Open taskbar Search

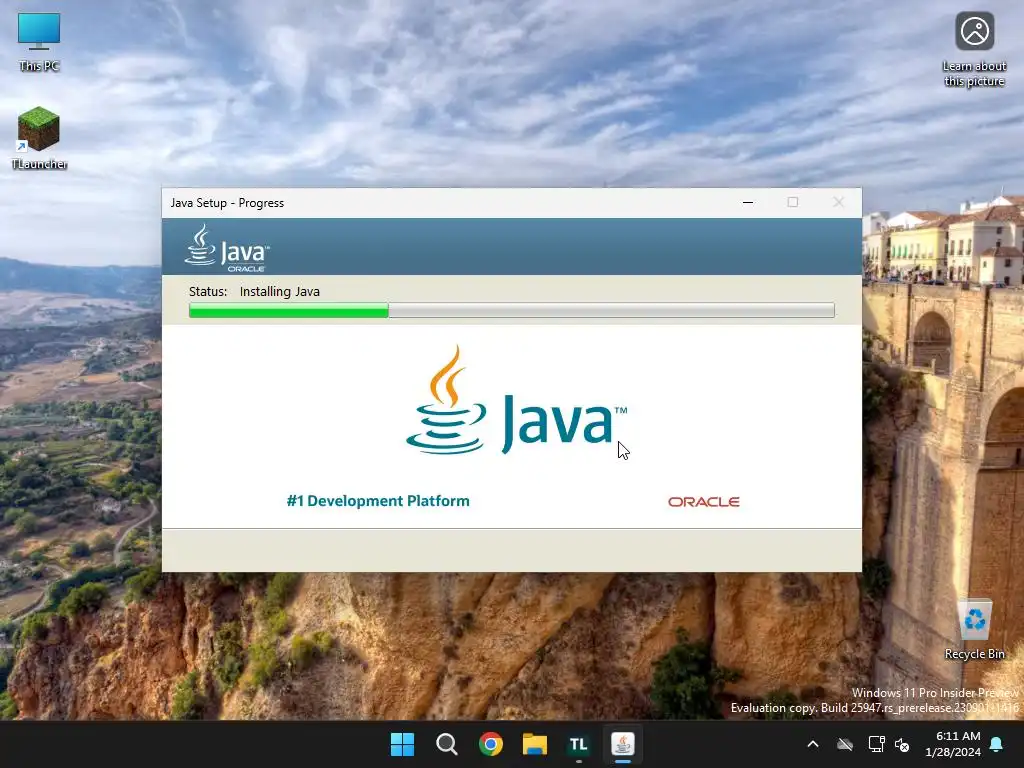click(x=447, y=744)
